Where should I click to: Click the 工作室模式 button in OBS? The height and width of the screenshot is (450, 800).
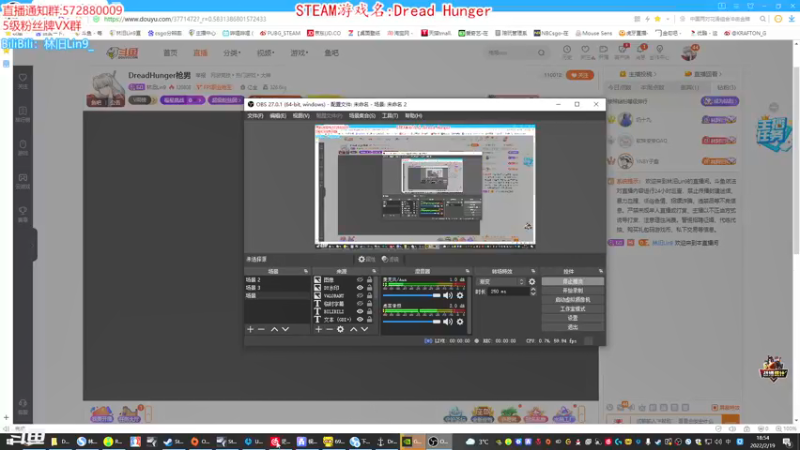pyautogui.click(x=572, y=309)
